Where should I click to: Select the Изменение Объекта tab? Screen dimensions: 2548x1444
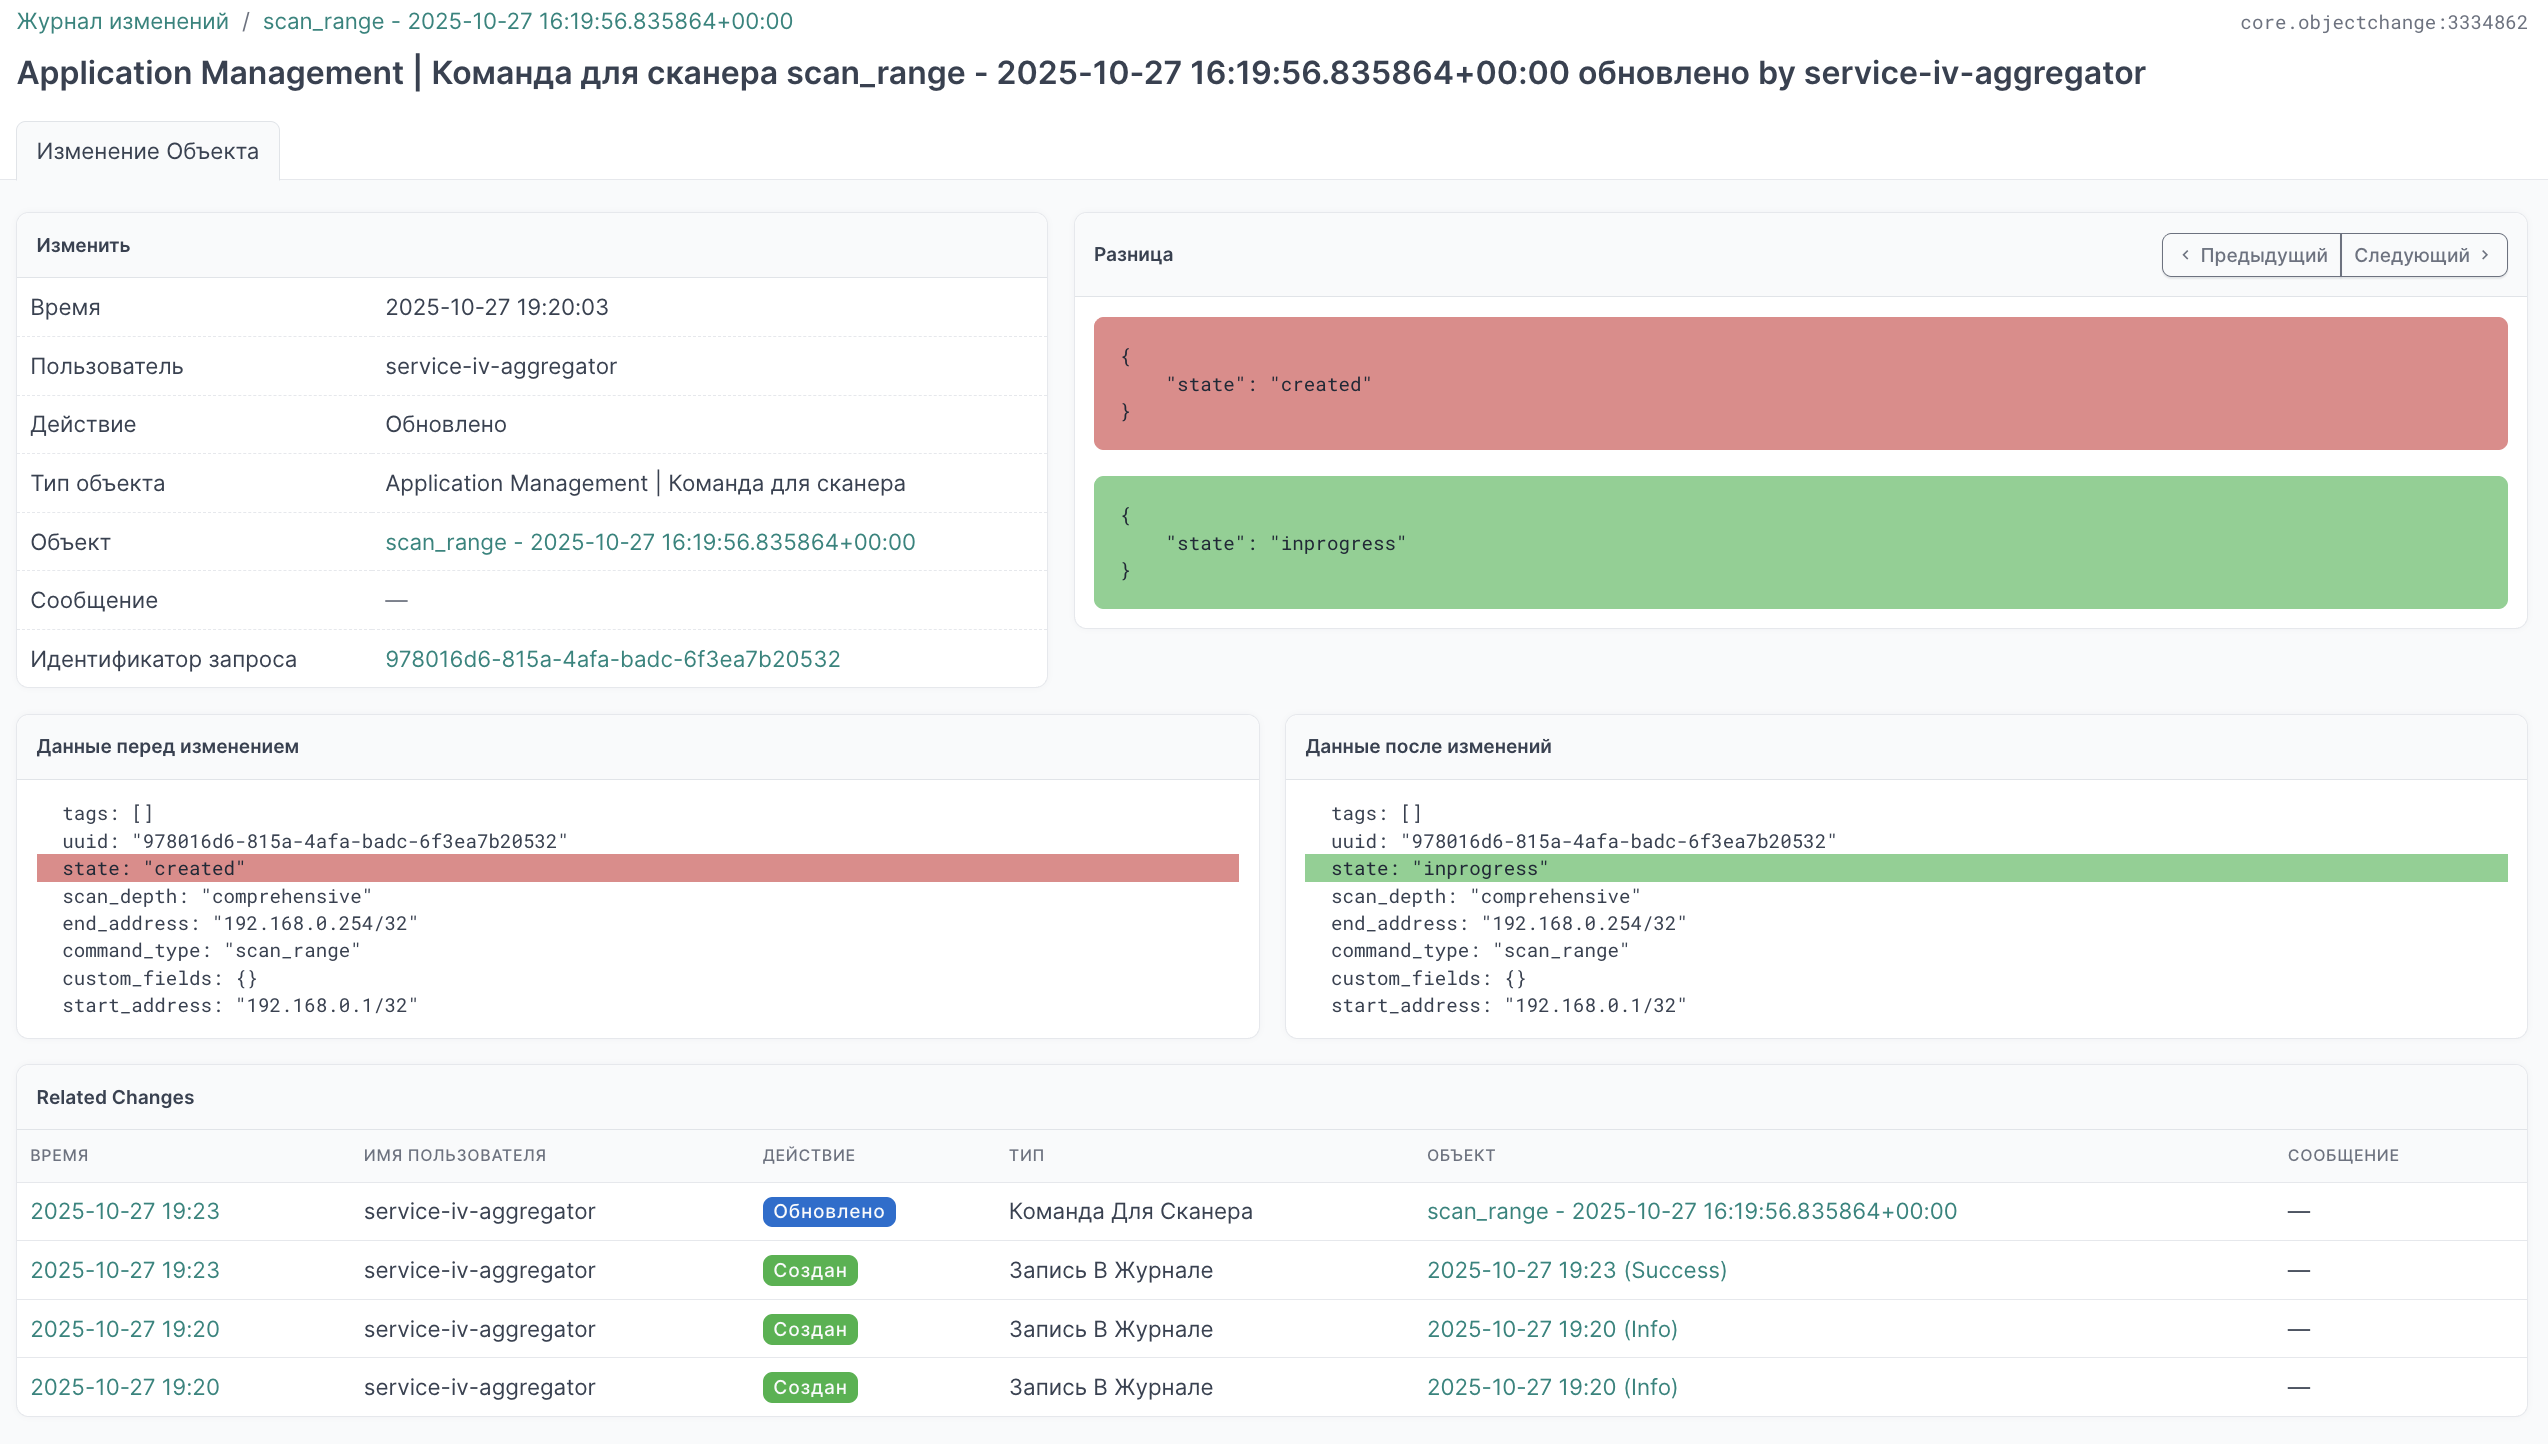[x=147, y=151]
